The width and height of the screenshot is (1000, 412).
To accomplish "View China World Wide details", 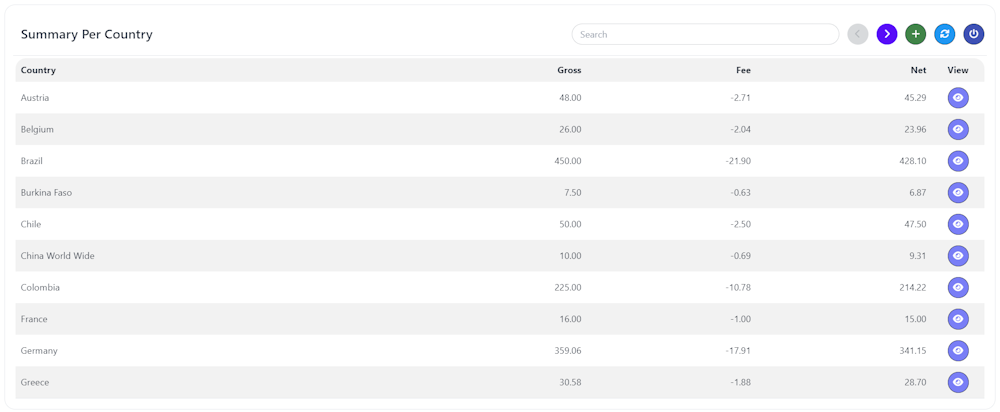I will (x=958, y=256).
